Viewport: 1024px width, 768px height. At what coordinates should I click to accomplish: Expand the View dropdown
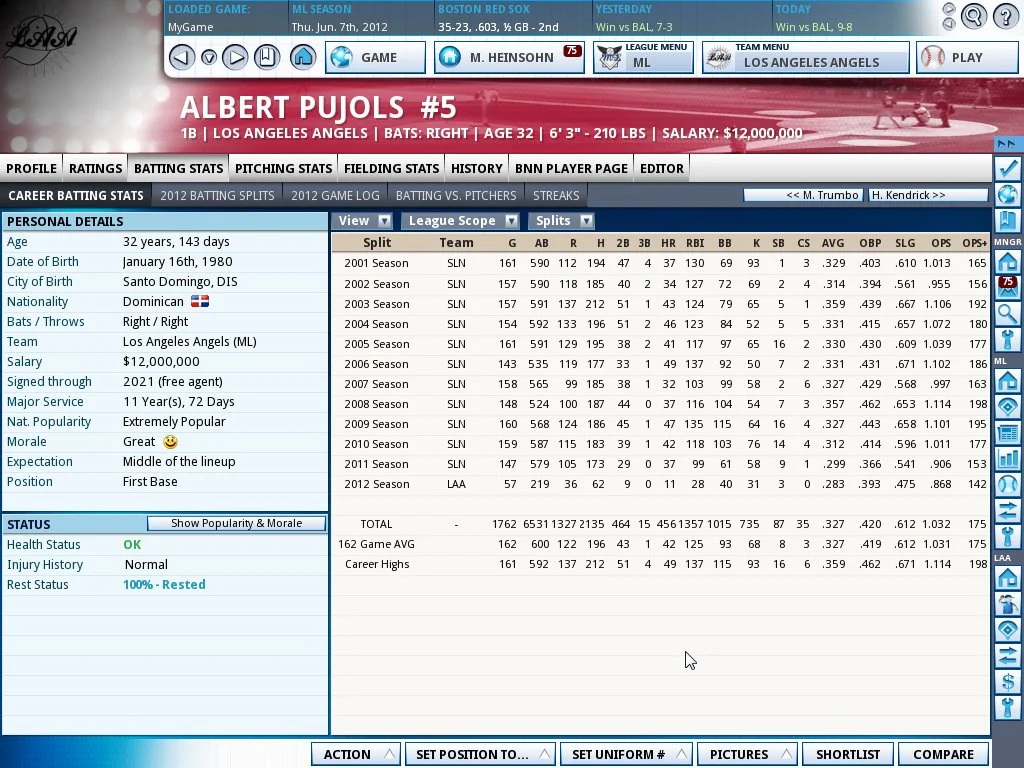[364, 221]
